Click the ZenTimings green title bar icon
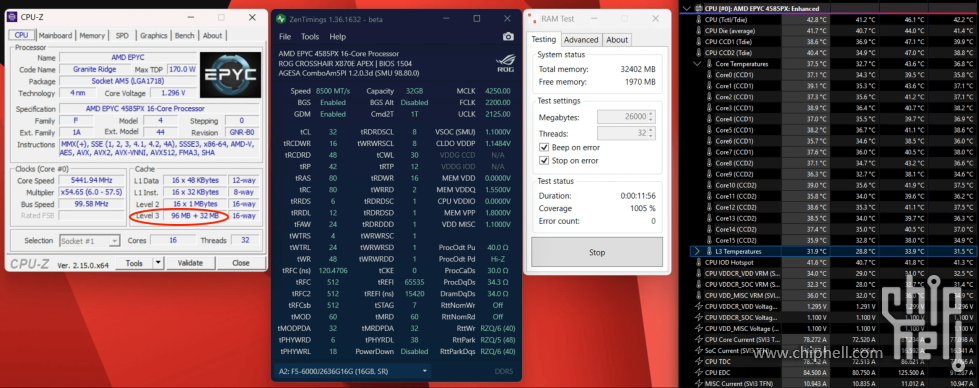The height and width of the screenshot is (388, 979). pyautogui.click(x=281, y=19)
